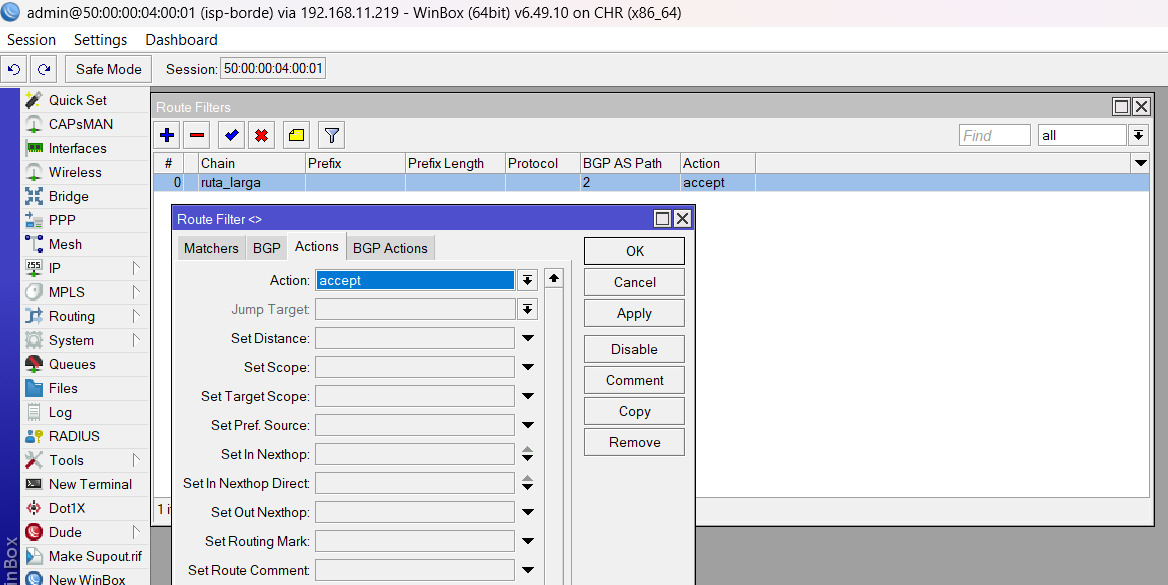Switch to the Matchers tab
This screenshot has width=1168, height=585.
pos(211,248)
